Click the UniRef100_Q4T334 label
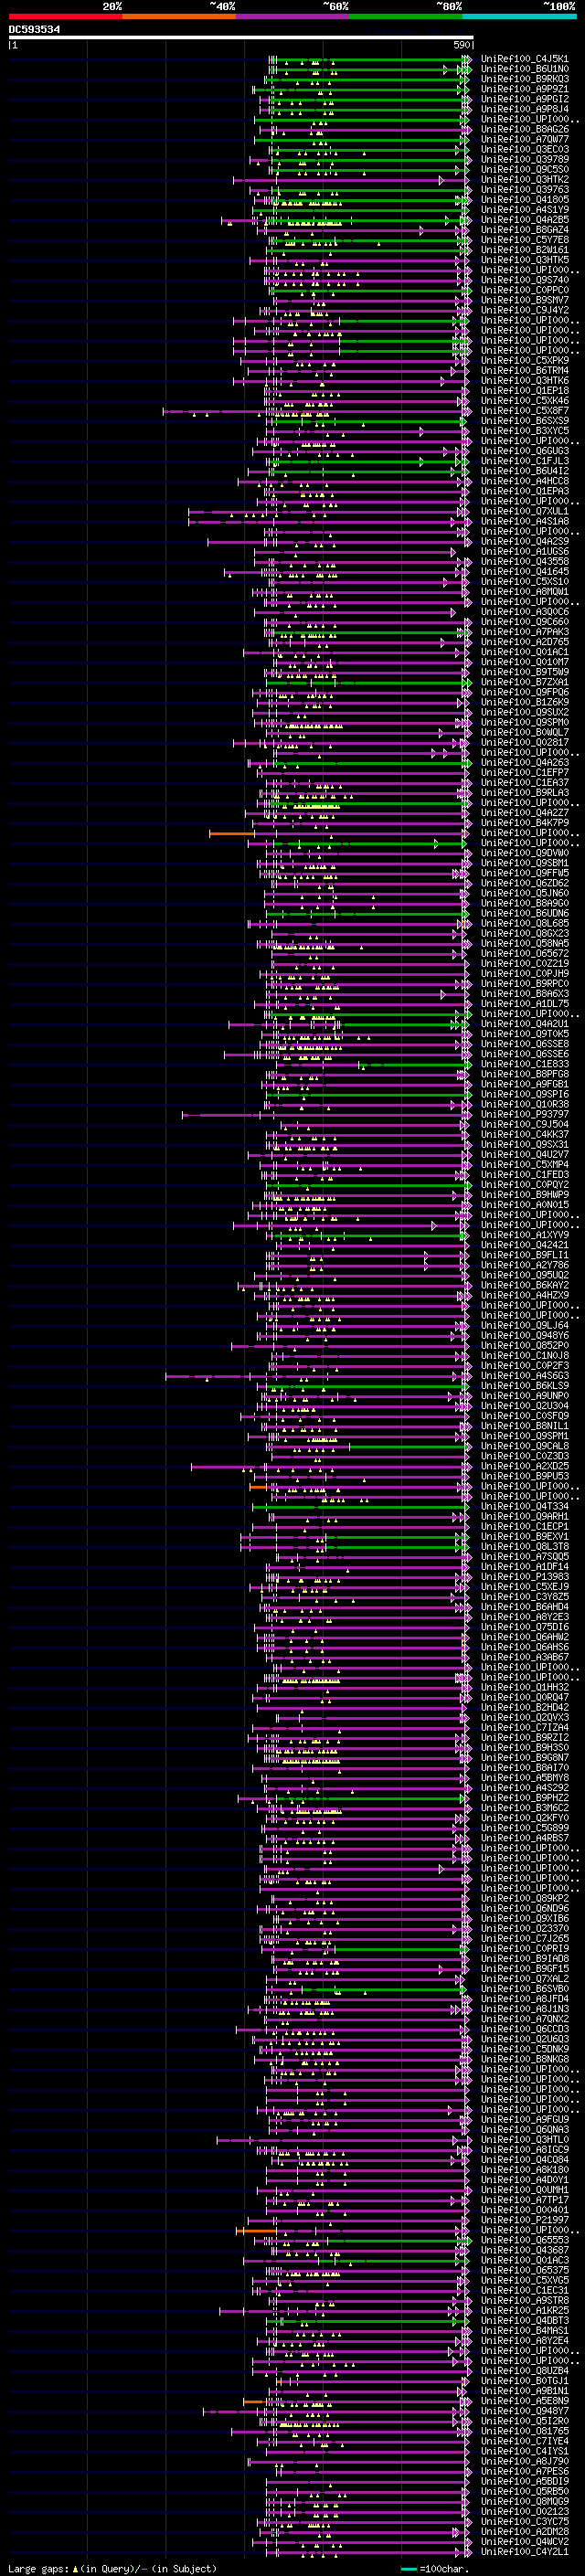 pyautogui.click(x=524, y=1506)
